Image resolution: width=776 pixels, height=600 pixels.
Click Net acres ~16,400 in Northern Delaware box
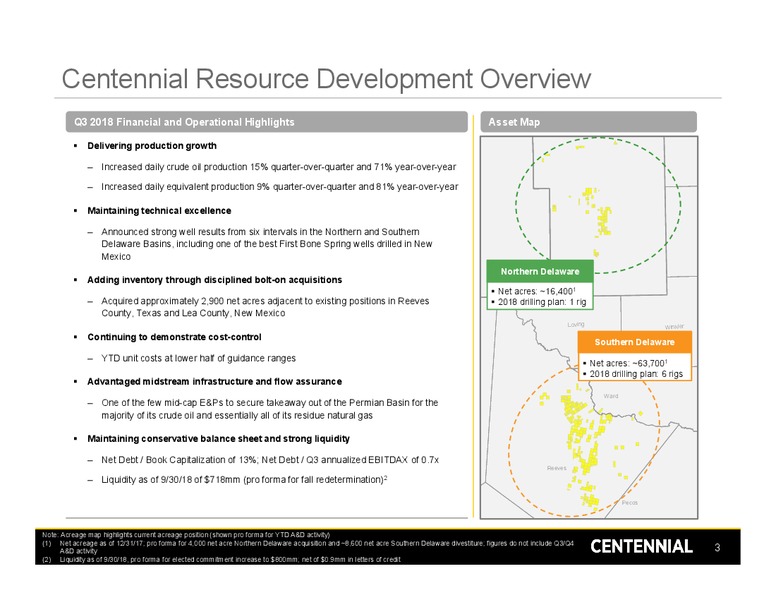coord(536,291)
